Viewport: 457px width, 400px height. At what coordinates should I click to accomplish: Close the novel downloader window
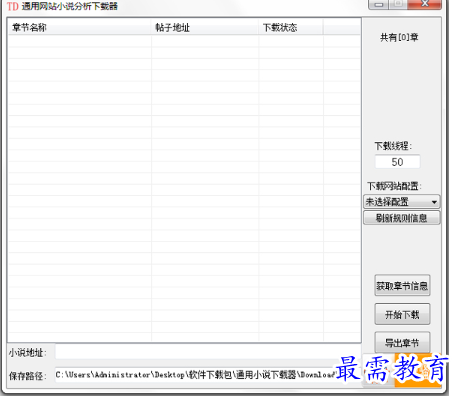[425, 4]
